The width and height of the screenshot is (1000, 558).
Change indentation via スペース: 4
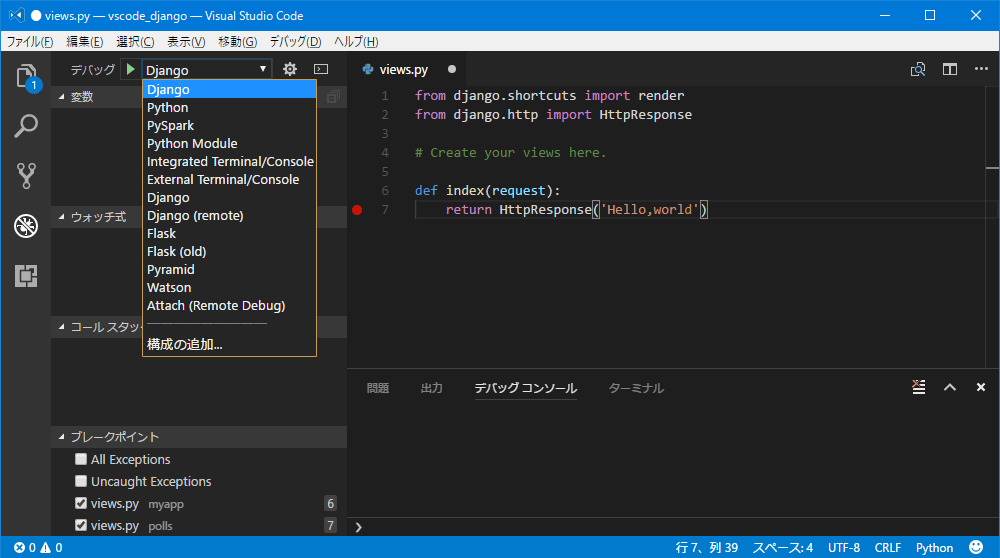(x=783, y=547)
